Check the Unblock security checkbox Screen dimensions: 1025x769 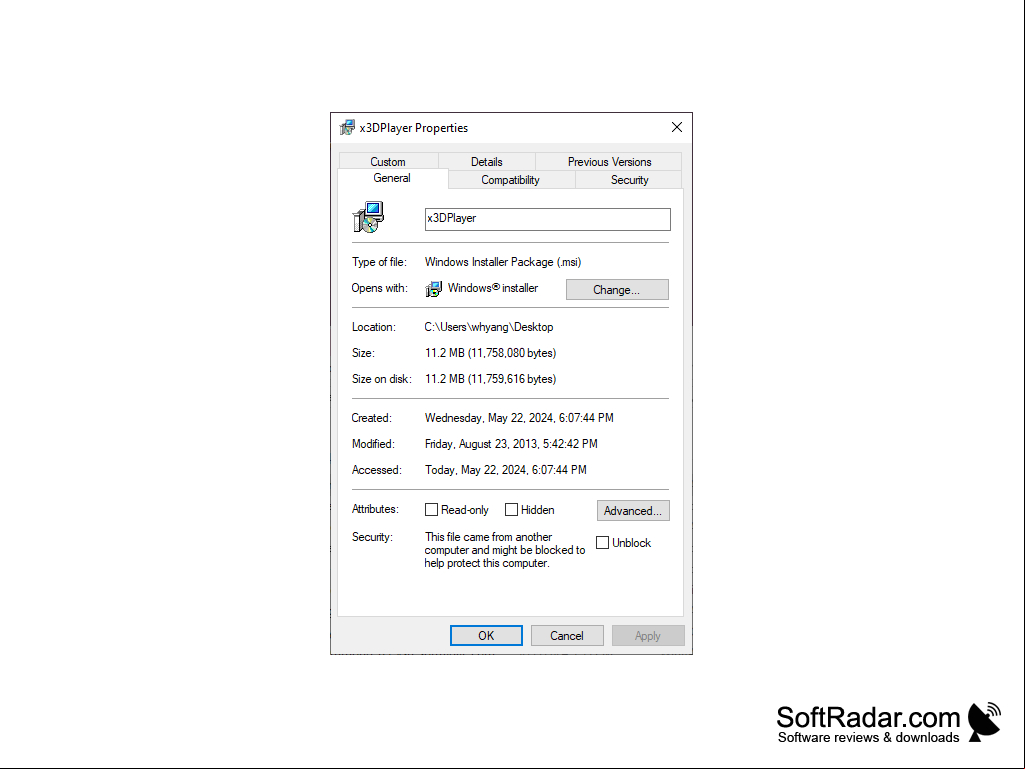(x=603, y=543)
